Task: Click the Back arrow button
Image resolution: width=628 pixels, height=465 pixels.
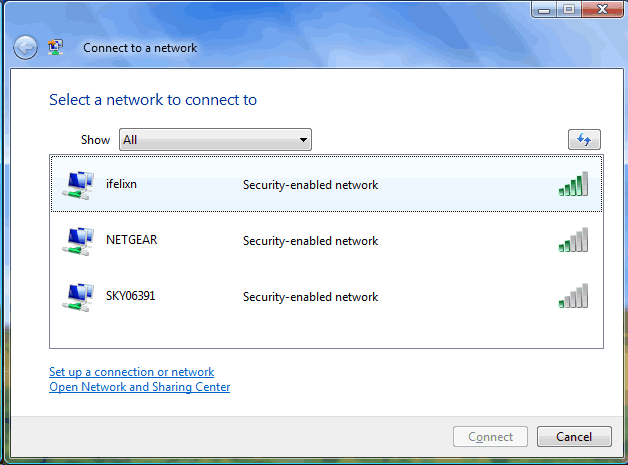Action: coord(25,47)
